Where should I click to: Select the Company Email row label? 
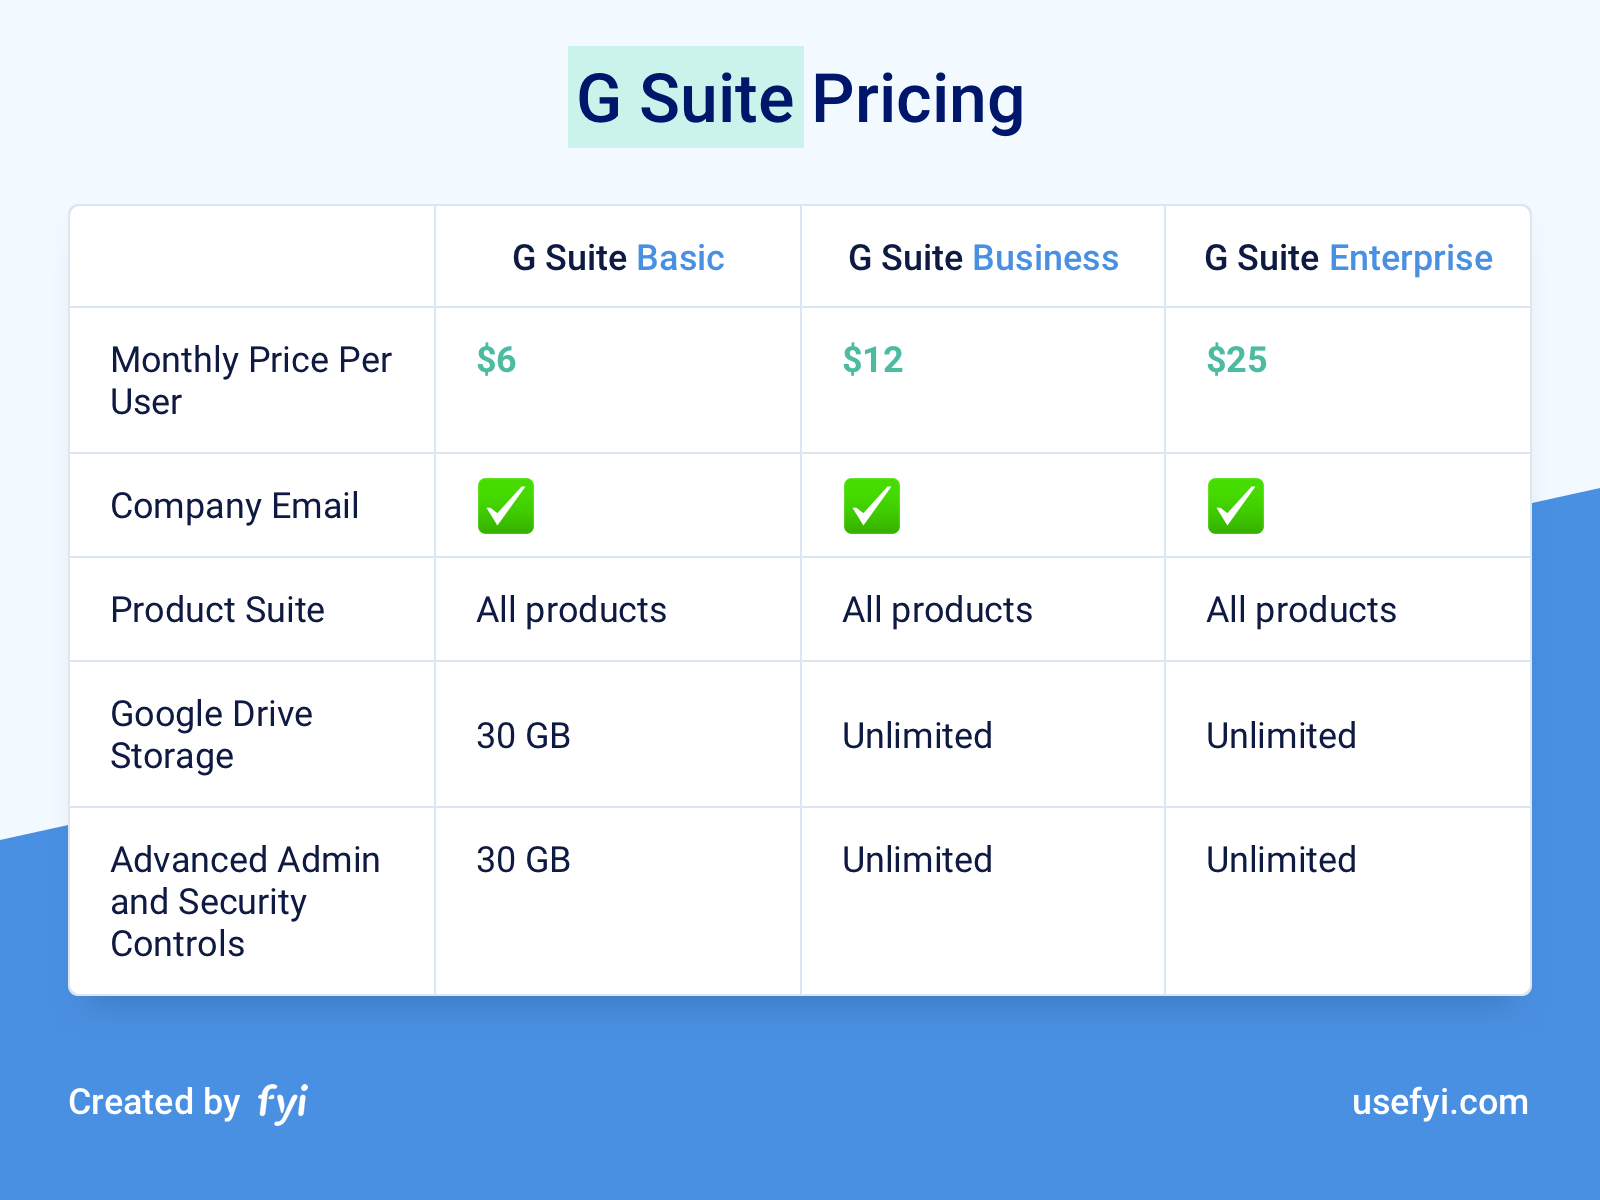[x=235, y=506]
